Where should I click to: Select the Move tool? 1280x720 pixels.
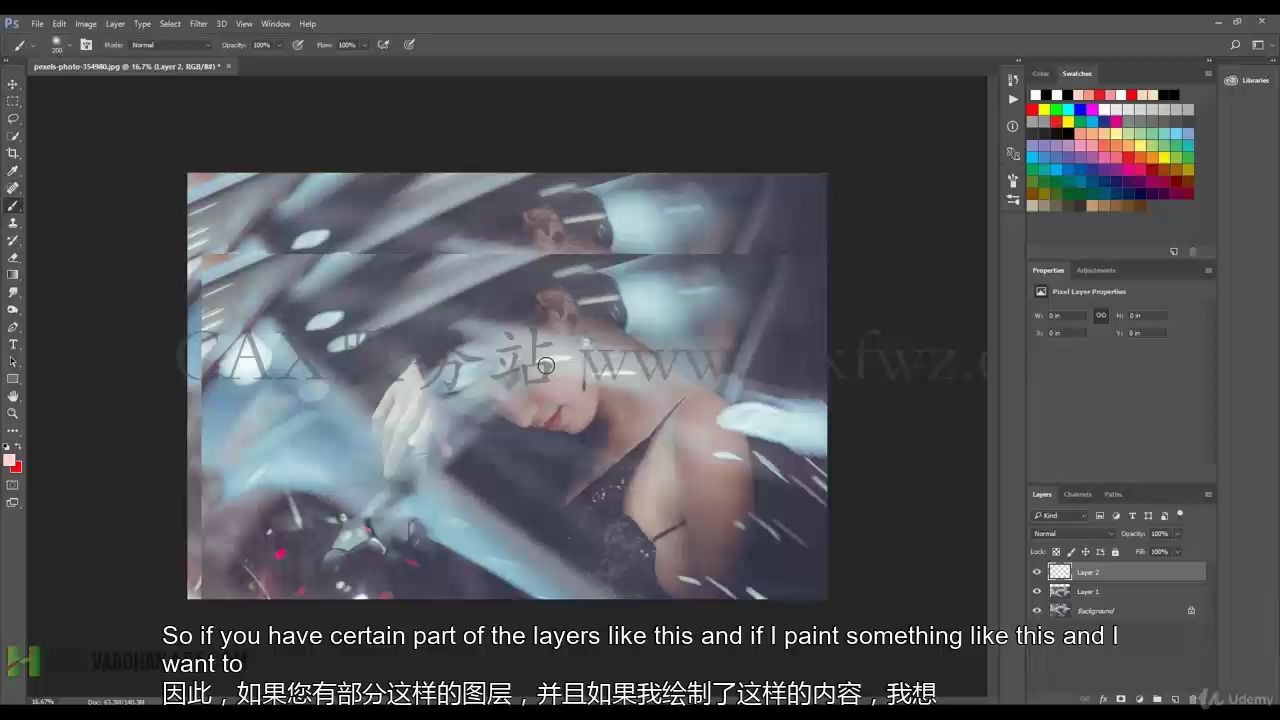point(13,84)
